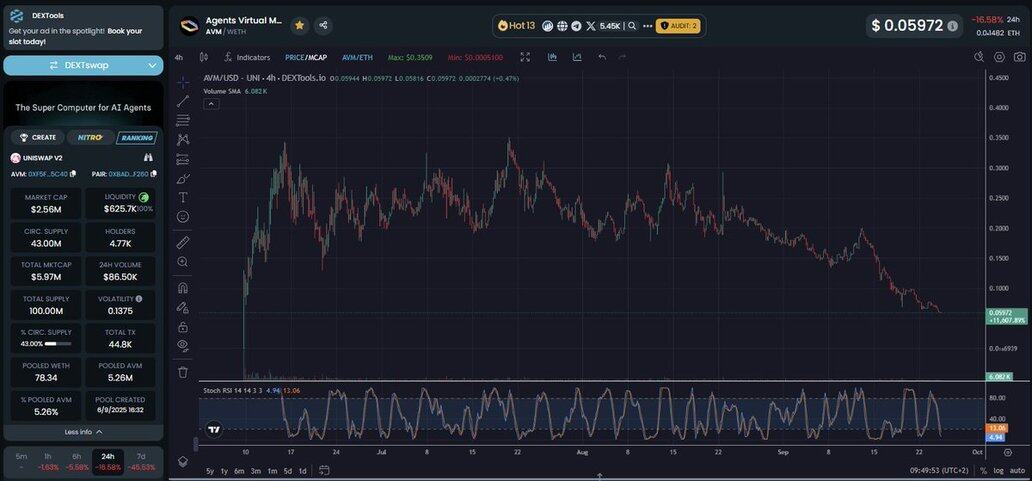1032x481 pixels.
Task: Click the CREATE button
Action: click(38, 138)
